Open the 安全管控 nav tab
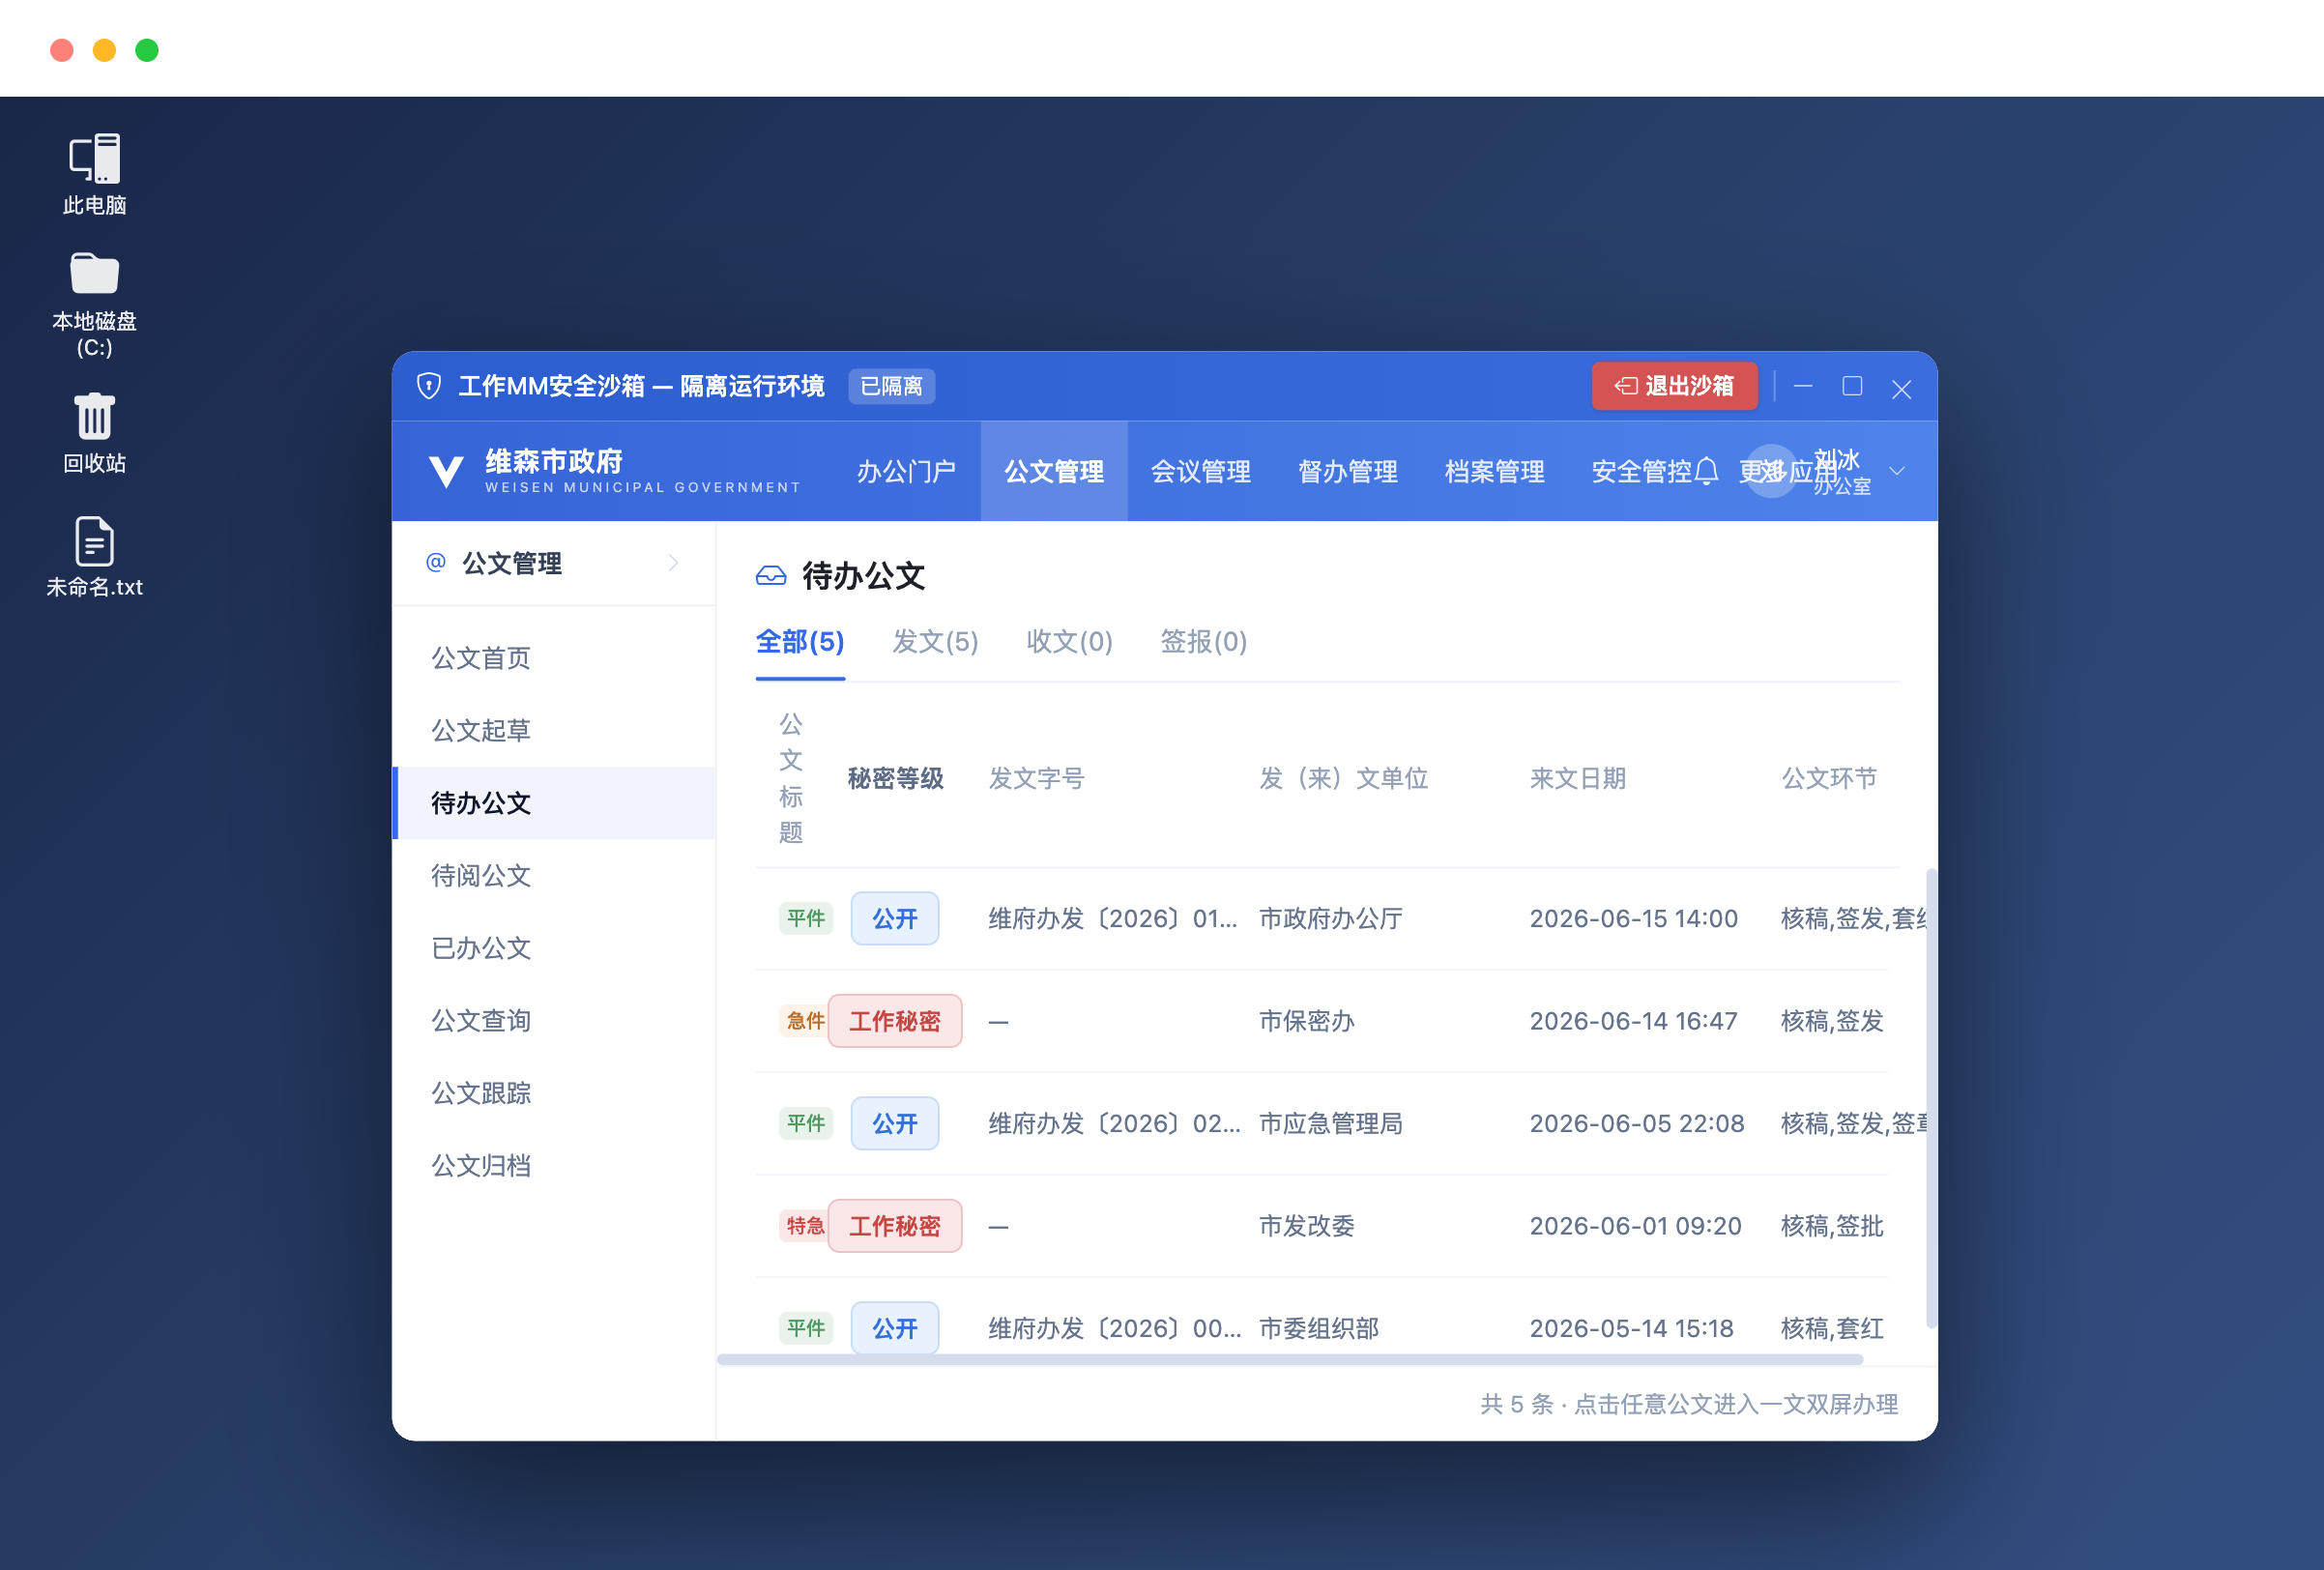 coord(1641,471)
